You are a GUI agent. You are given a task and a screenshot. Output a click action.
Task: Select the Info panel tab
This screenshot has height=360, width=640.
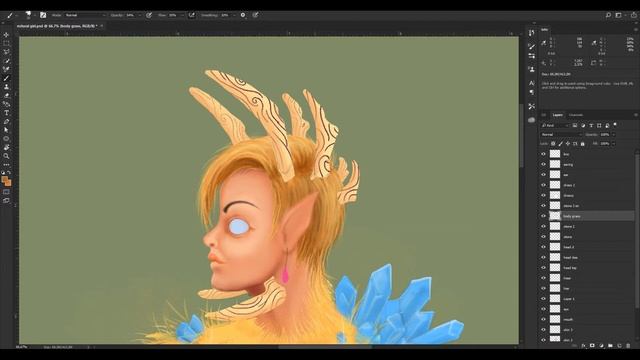tap(544, 30)
